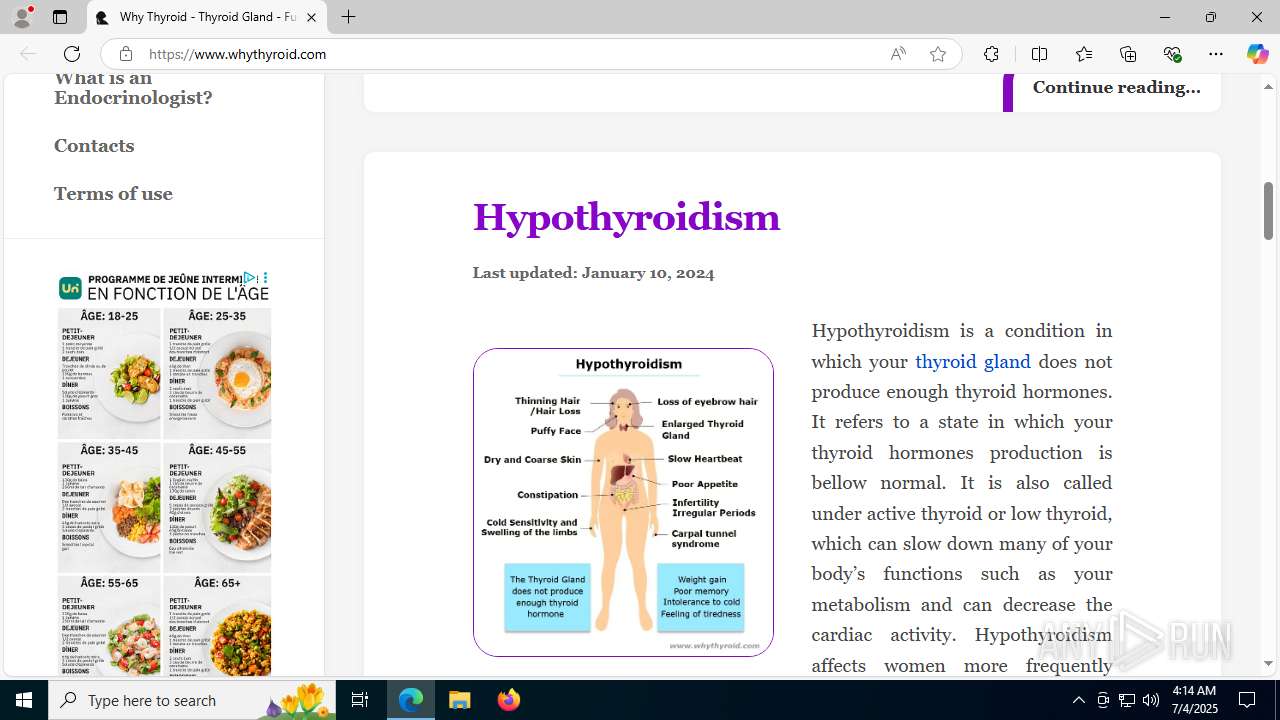Open the ad options three-dot menu

pyautogui.click(x=265, y=278)
